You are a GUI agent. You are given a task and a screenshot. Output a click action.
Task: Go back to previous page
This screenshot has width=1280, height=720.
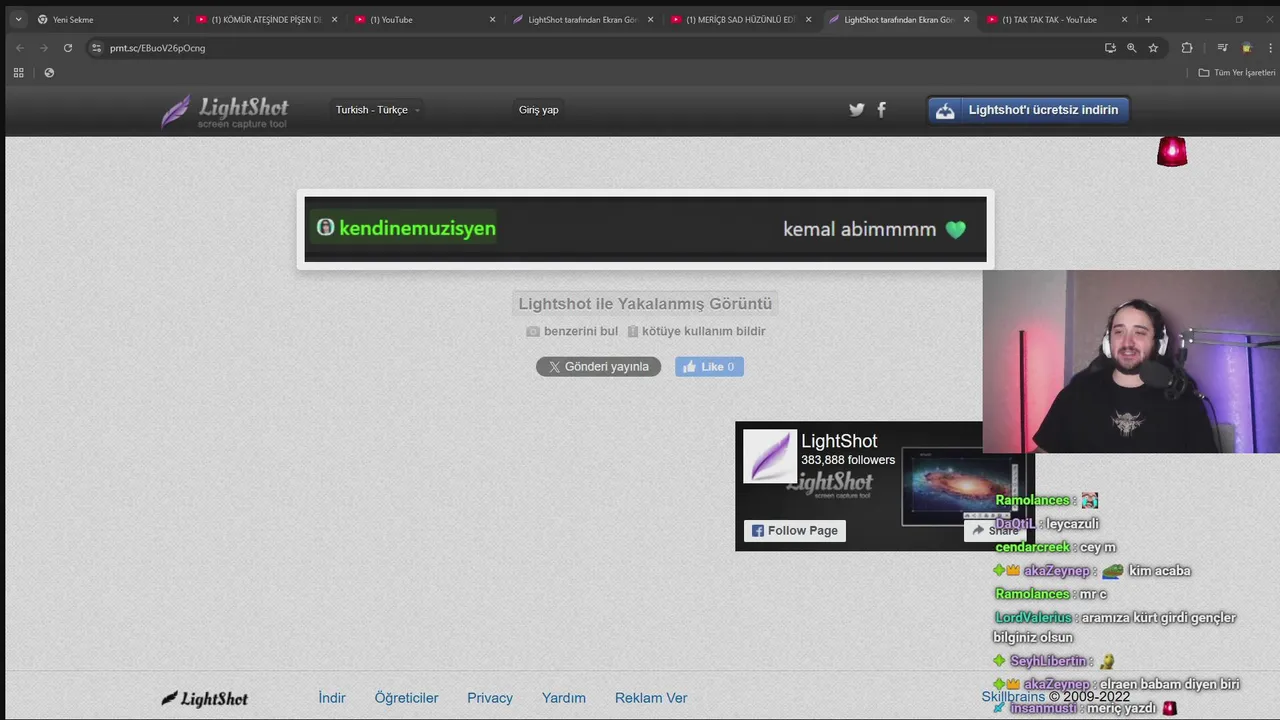click(20, 48)
